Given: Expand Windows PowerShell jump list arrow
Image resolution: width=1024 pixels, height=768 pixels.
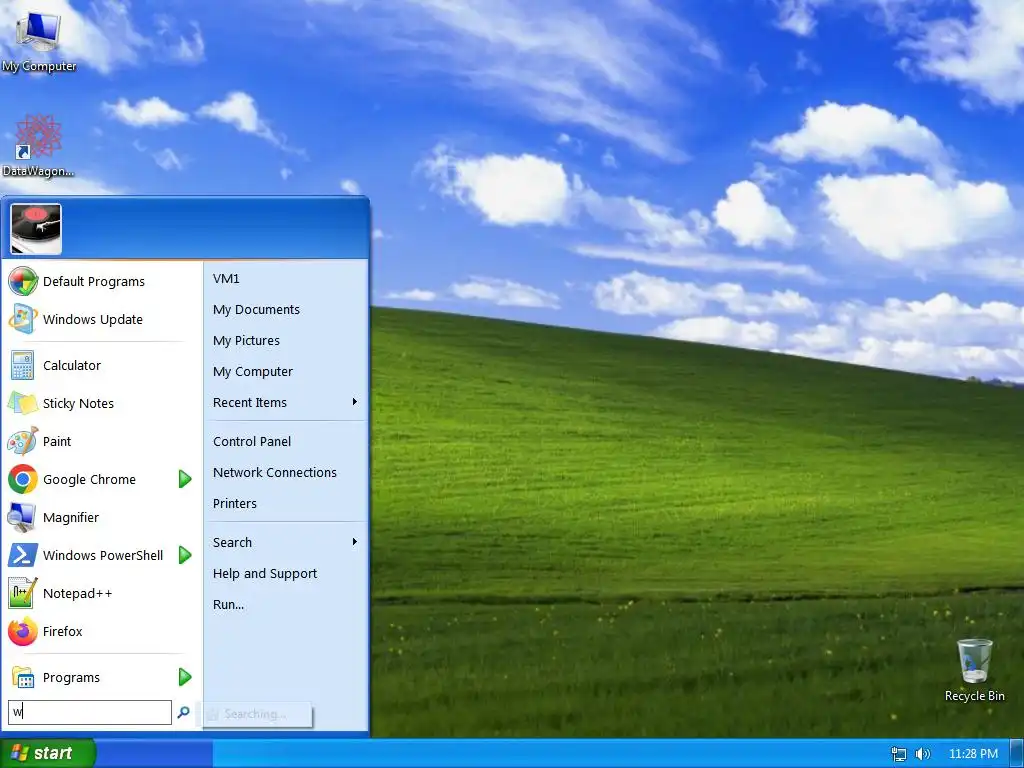Looking at the screenshot, I should 185,555.
